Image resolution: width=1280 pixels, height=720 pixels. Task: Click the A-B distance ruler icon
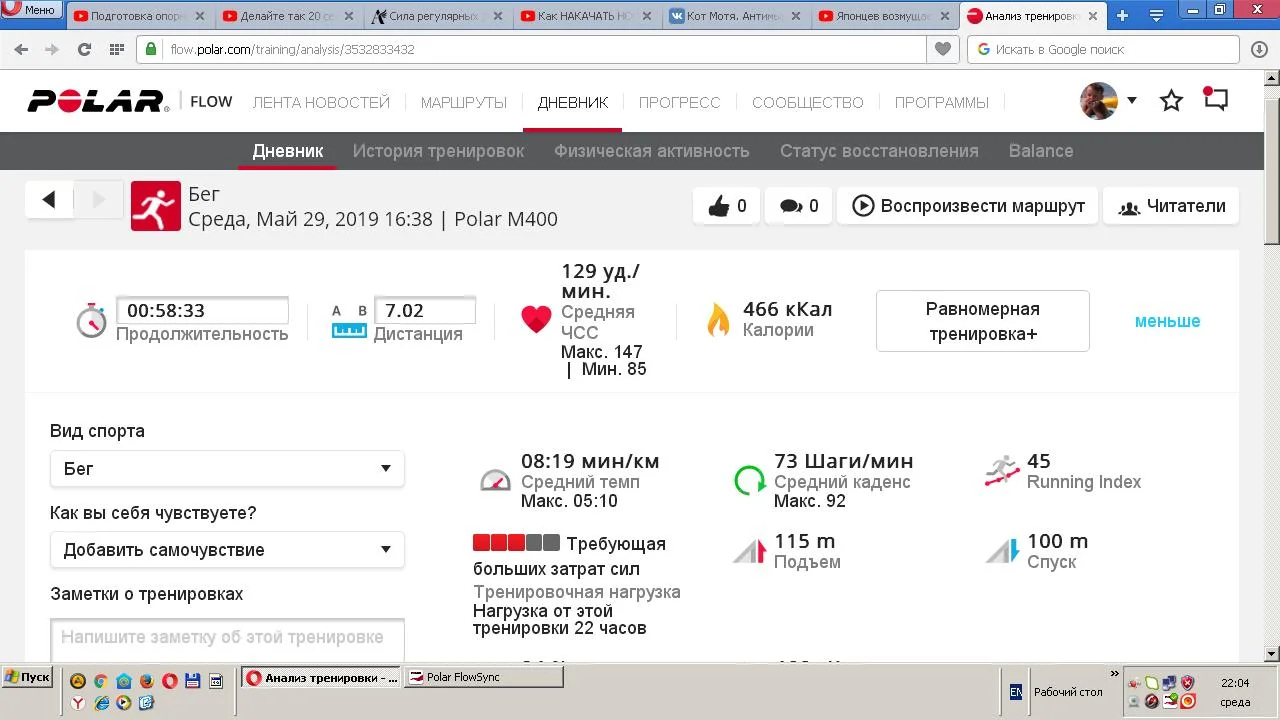coord(349,322)
